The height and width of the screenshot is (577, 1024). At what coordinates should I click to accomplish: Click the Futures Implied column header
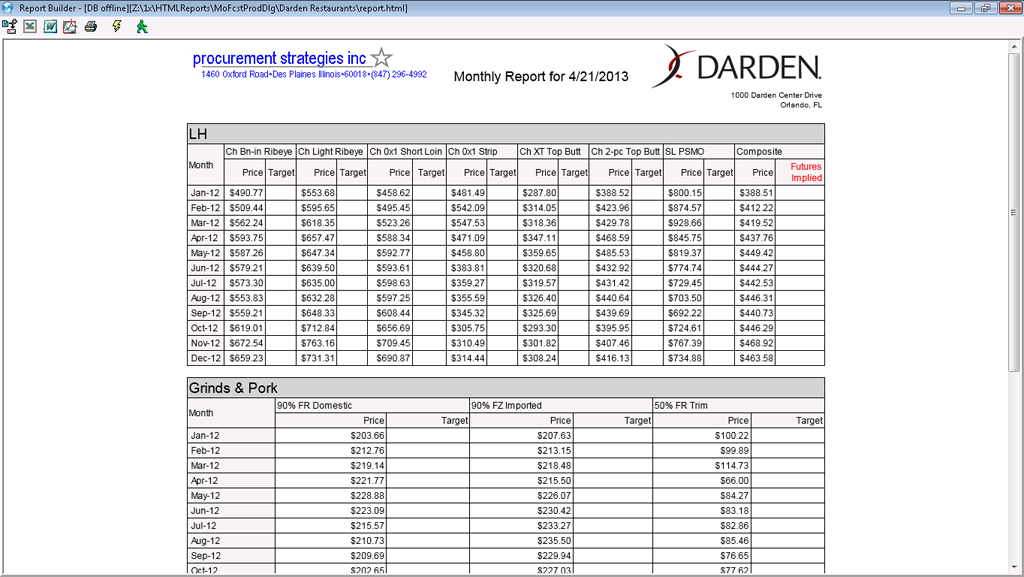805,172
